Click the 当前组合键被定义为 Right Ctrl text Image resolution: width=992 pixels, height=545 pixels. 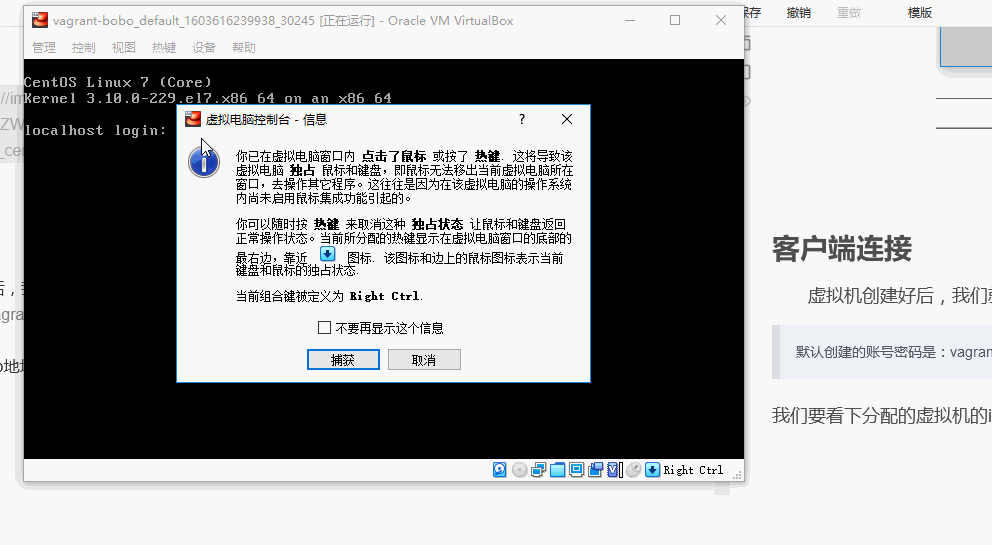point(329,296)
